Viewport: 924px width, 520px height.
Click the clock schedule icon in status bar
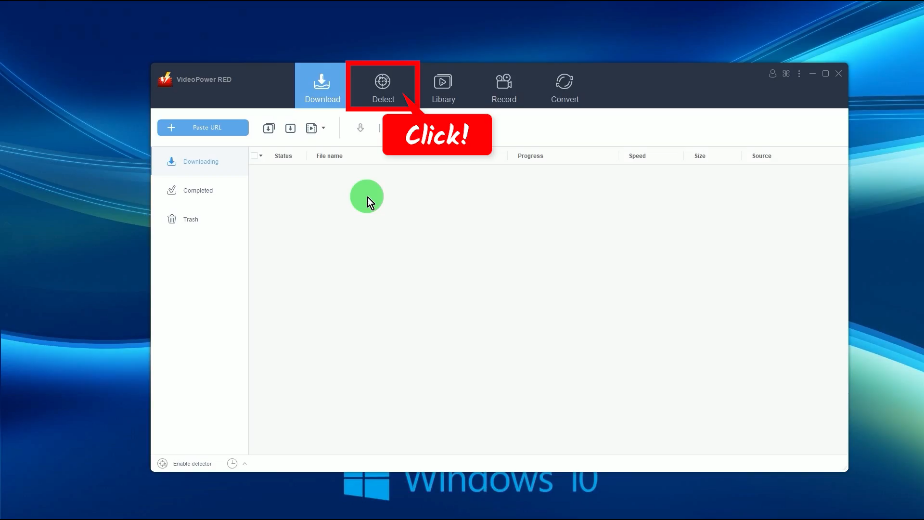click(232, 463)
